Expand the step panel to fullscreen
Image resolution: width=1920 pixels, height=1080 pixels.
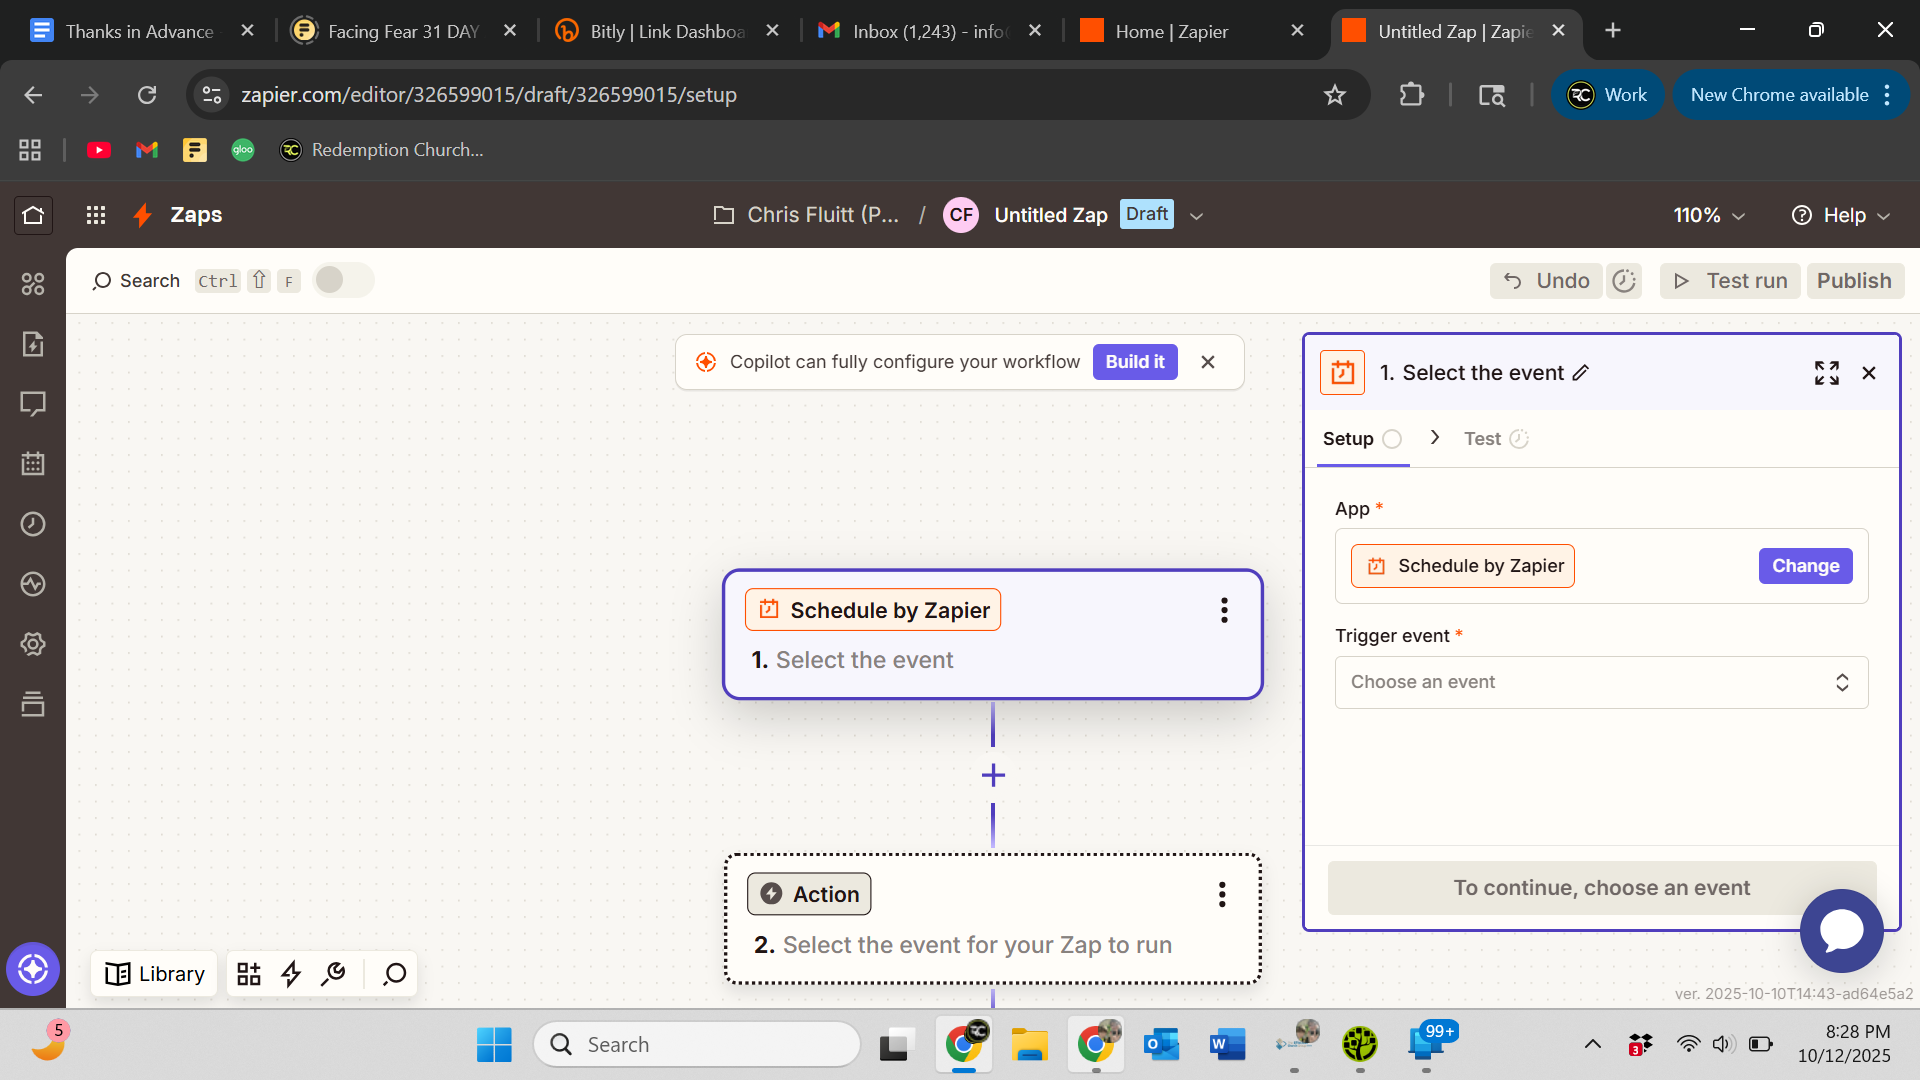coord(1826,373)
